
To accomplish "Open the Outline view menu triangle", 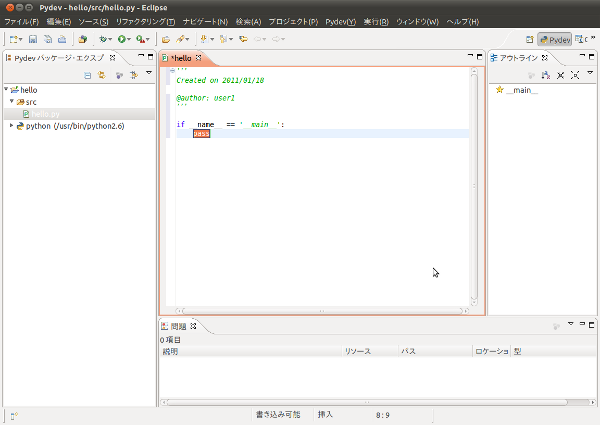I will coord(590,73).
